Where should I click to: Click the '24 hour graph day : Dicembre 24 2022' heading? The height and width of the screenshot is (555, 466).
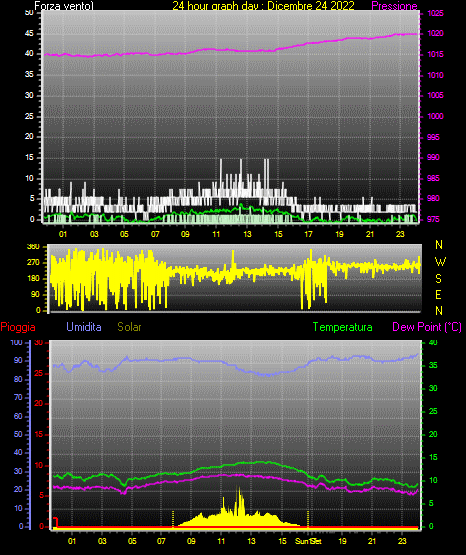coord(263,6)
